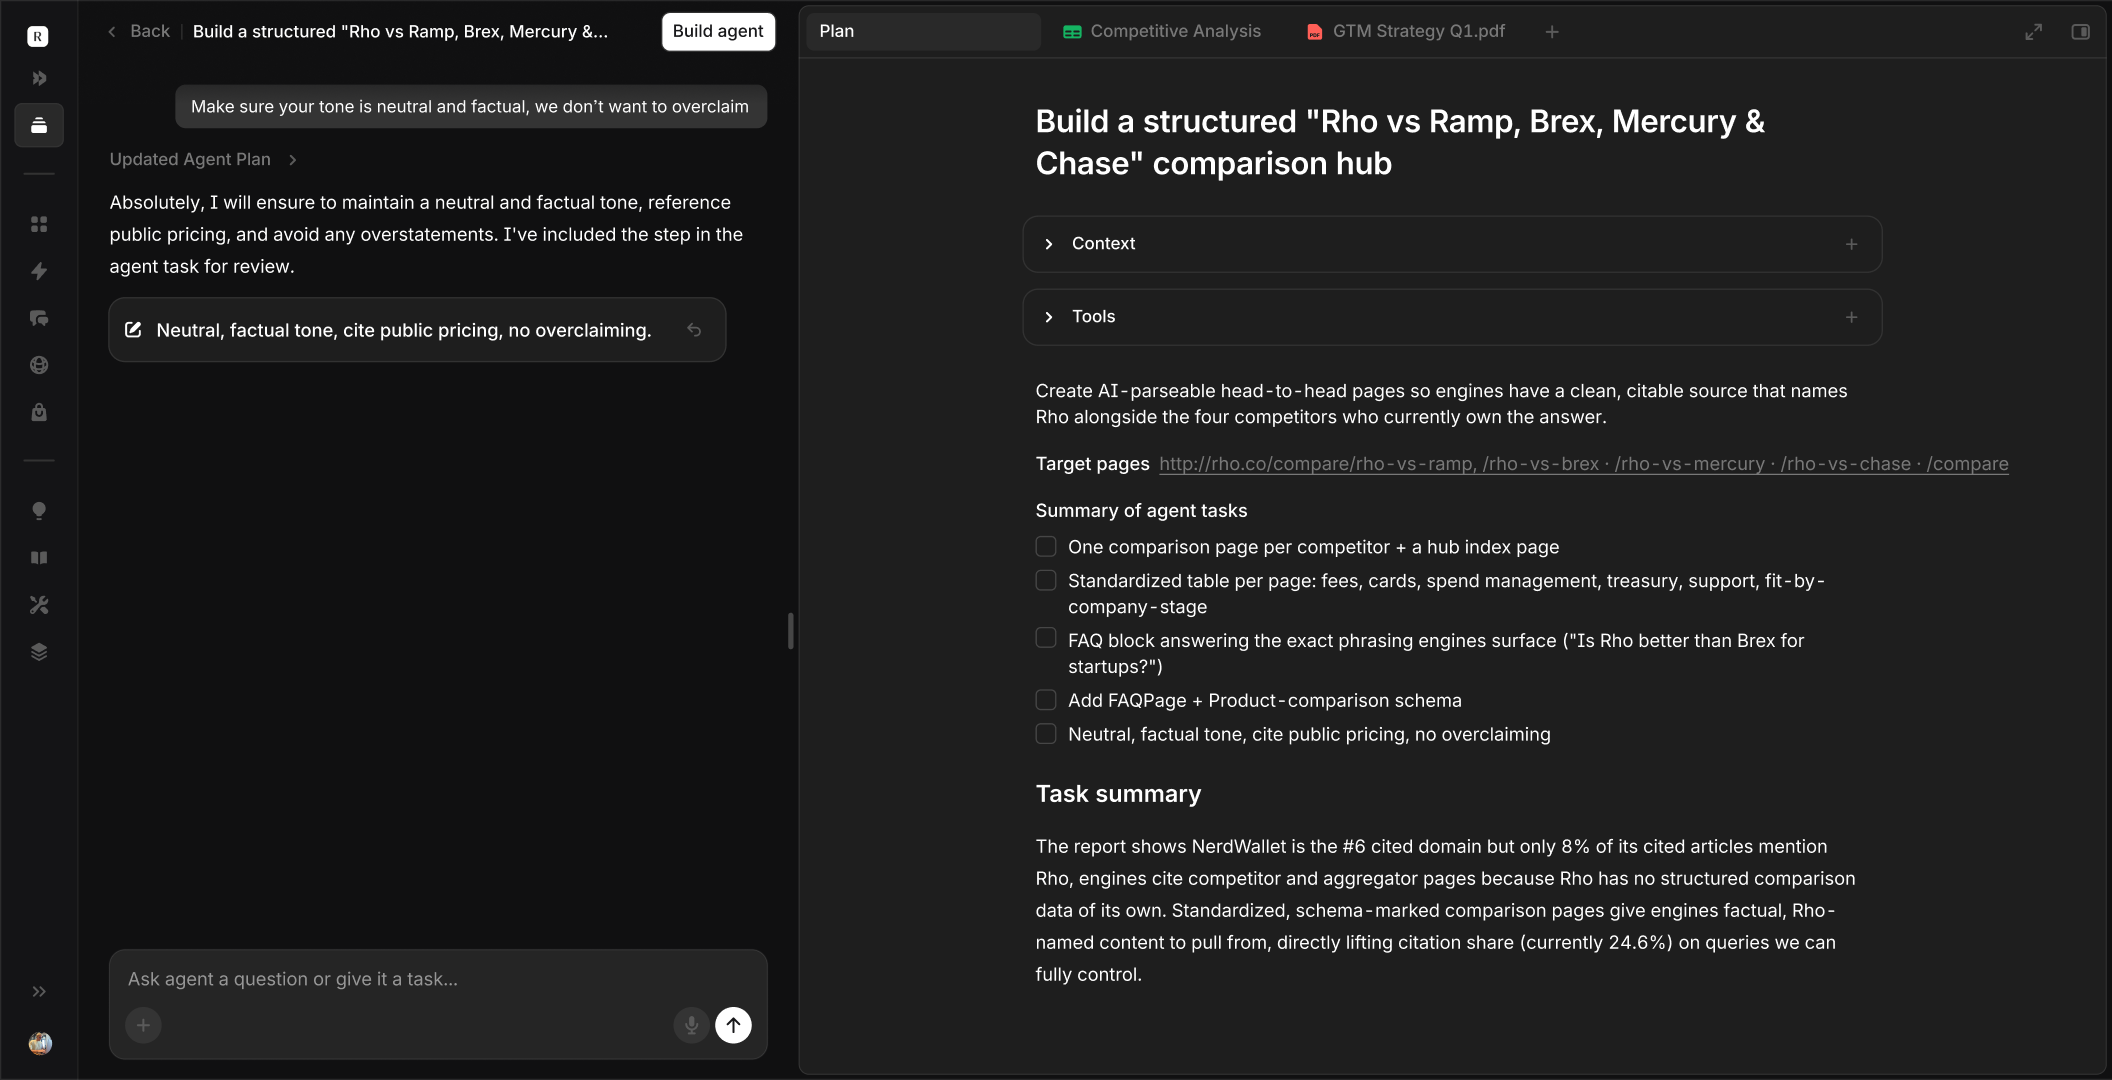
Task: Click the agent reply 'Absolutely, I will ensure'
Action: (426, 234)
